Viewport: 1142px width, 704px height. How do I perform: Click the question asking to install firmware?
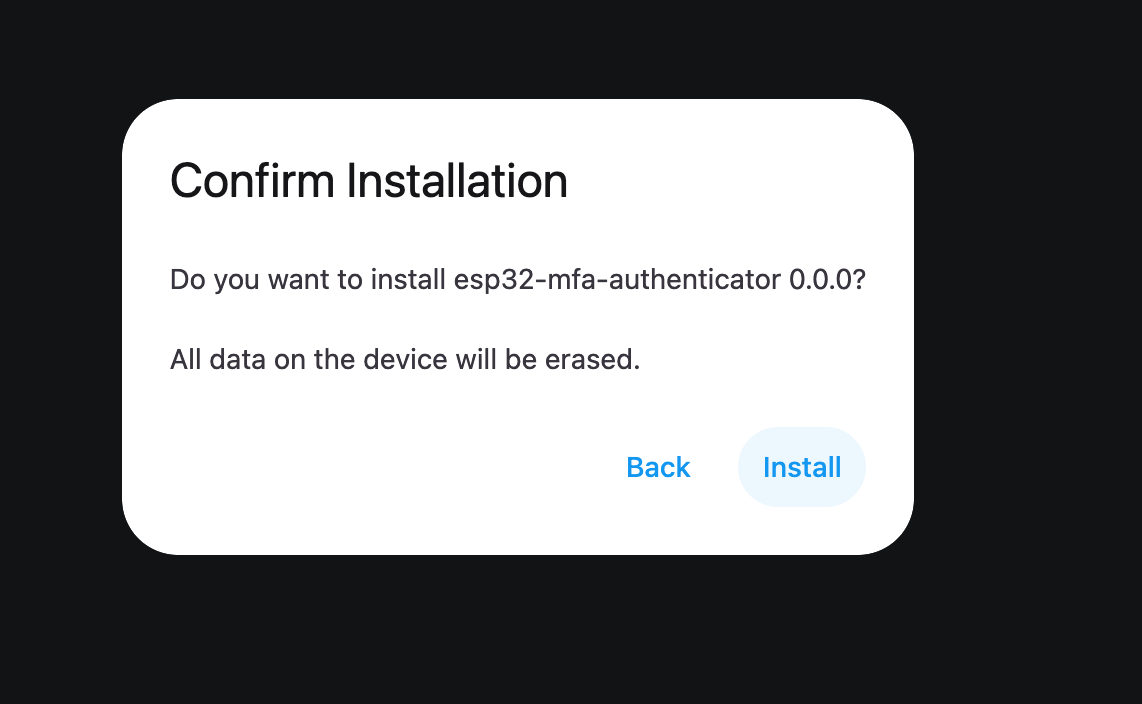(x=518, y=280)
